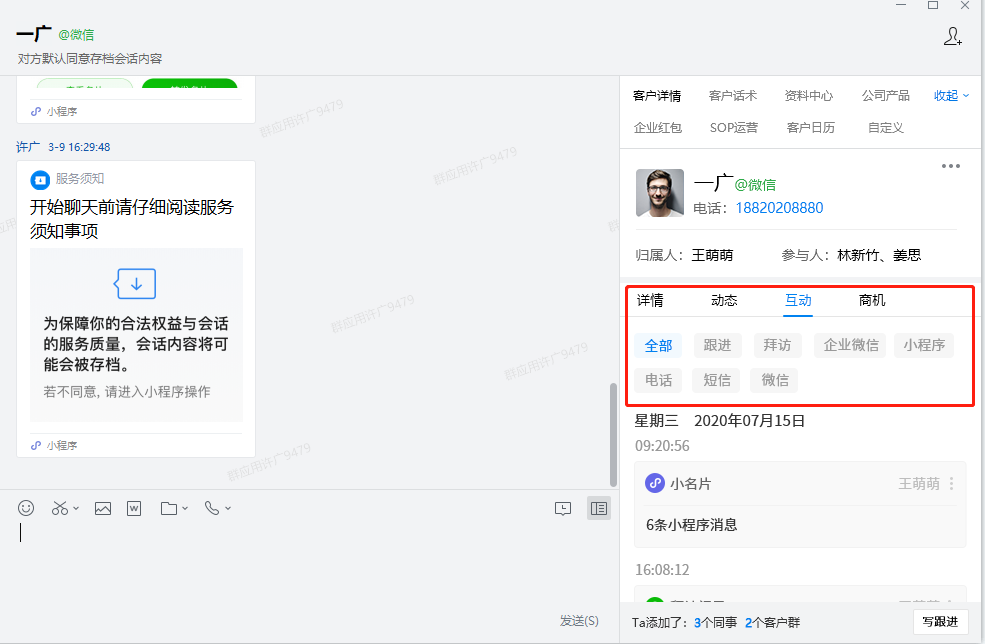Select the 全部 filter chip
985x644 pixels.
(x=658, y=346)
